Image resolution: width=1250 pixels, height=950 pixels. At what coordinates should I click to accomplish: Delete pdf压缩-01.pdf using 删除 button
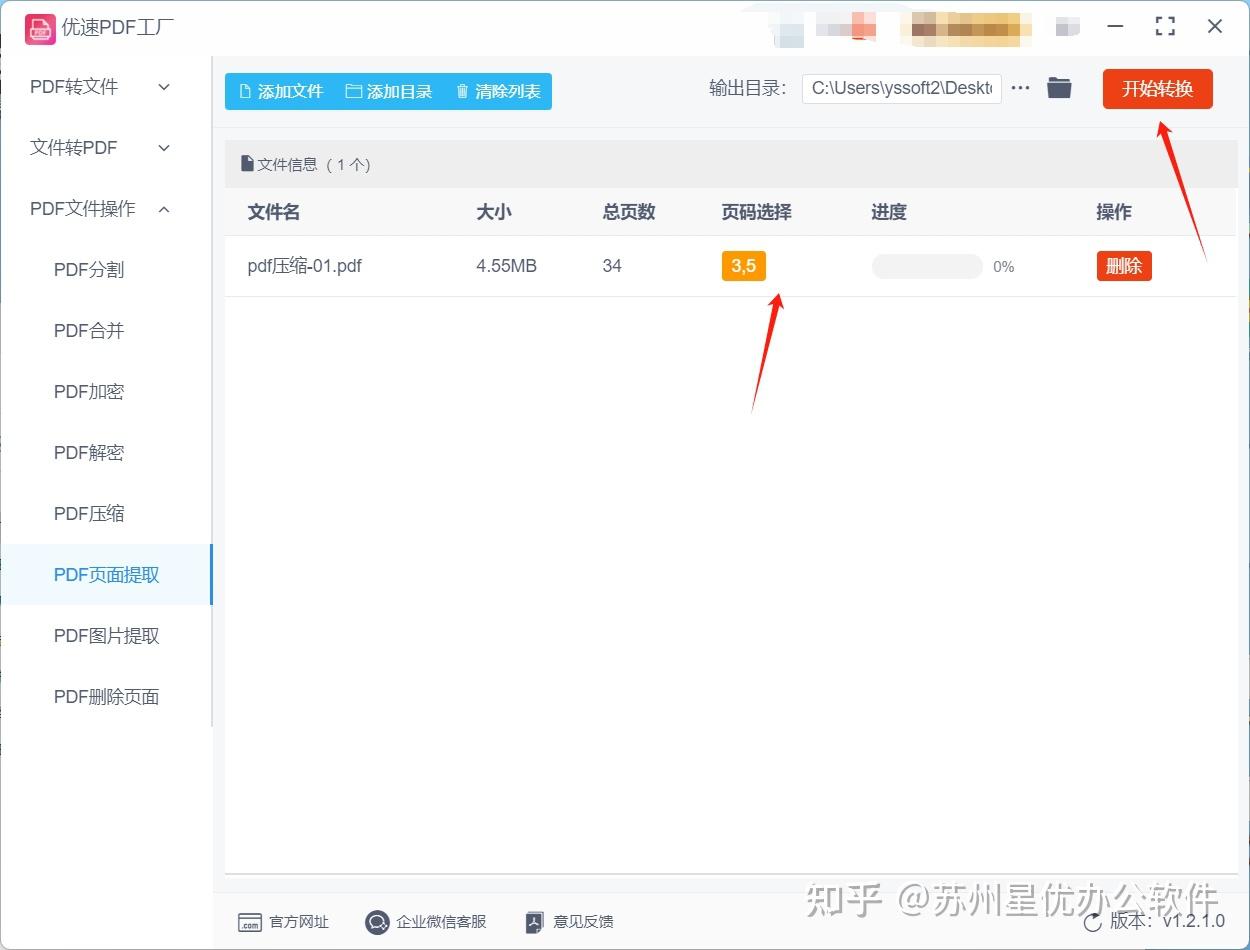[x=1124, y=266]
